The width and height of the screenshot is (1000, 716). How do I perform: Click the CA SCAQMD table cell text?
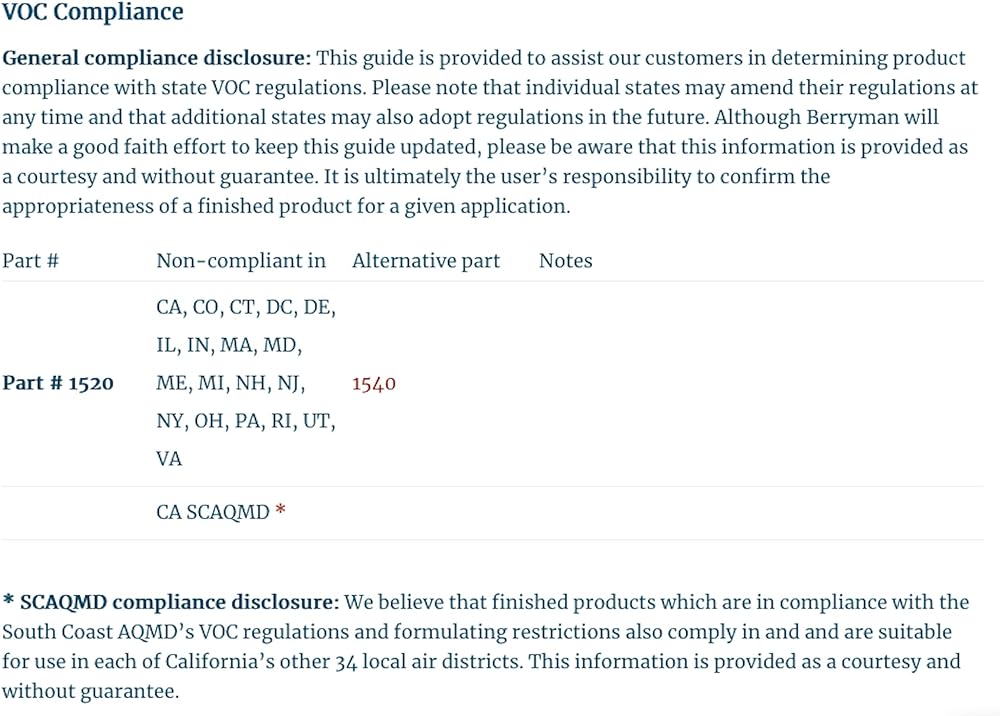(x=213, y=512)
